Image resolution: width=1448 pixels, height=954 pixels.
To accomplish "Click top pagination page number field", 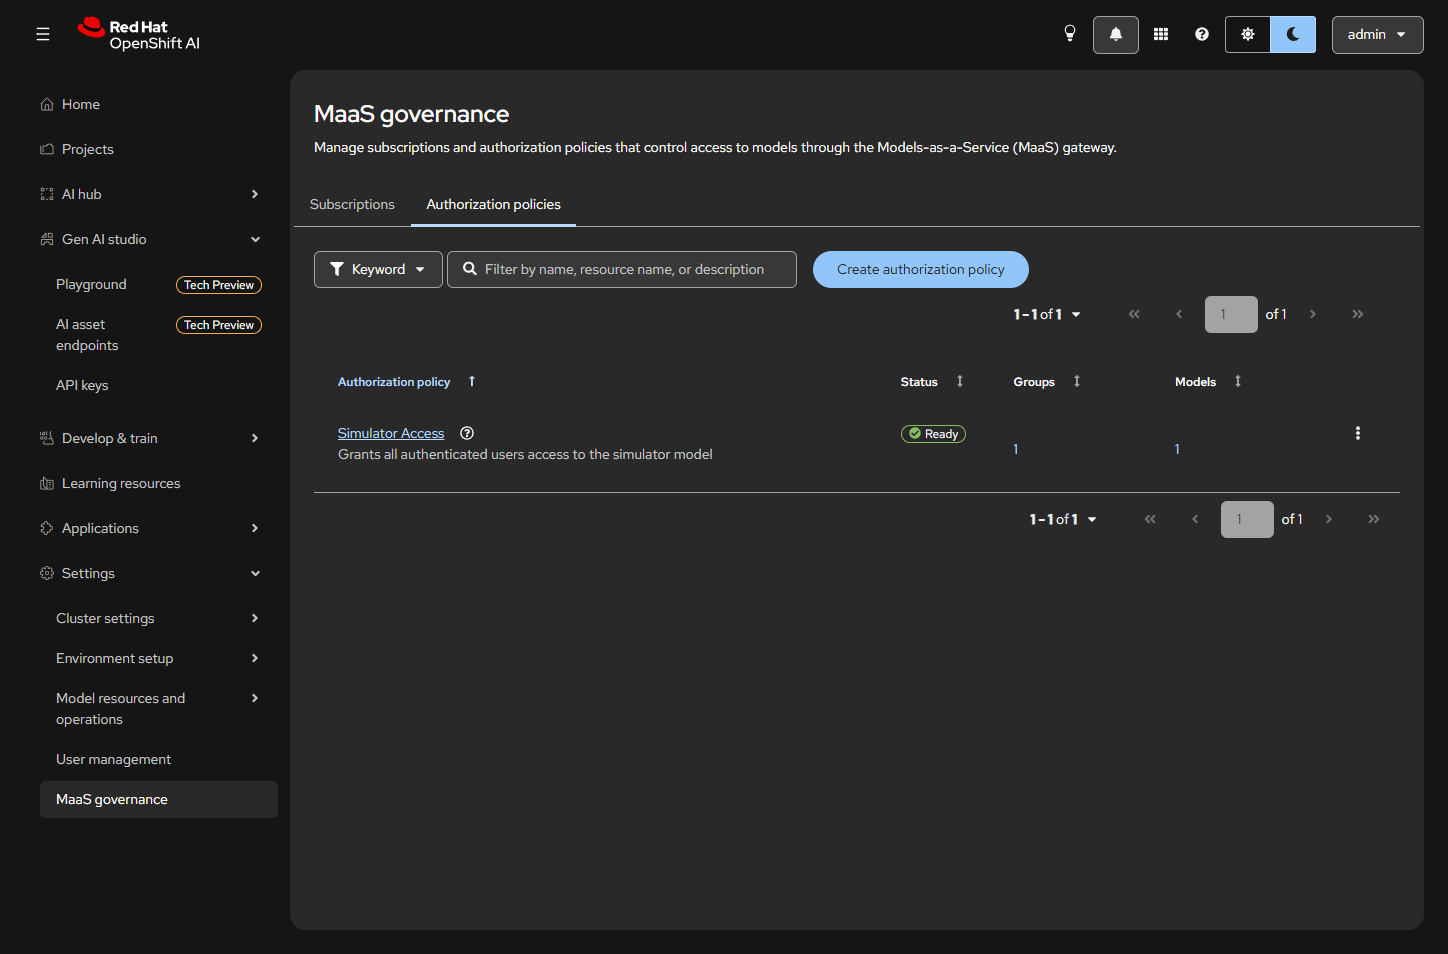I will 1231,314.
